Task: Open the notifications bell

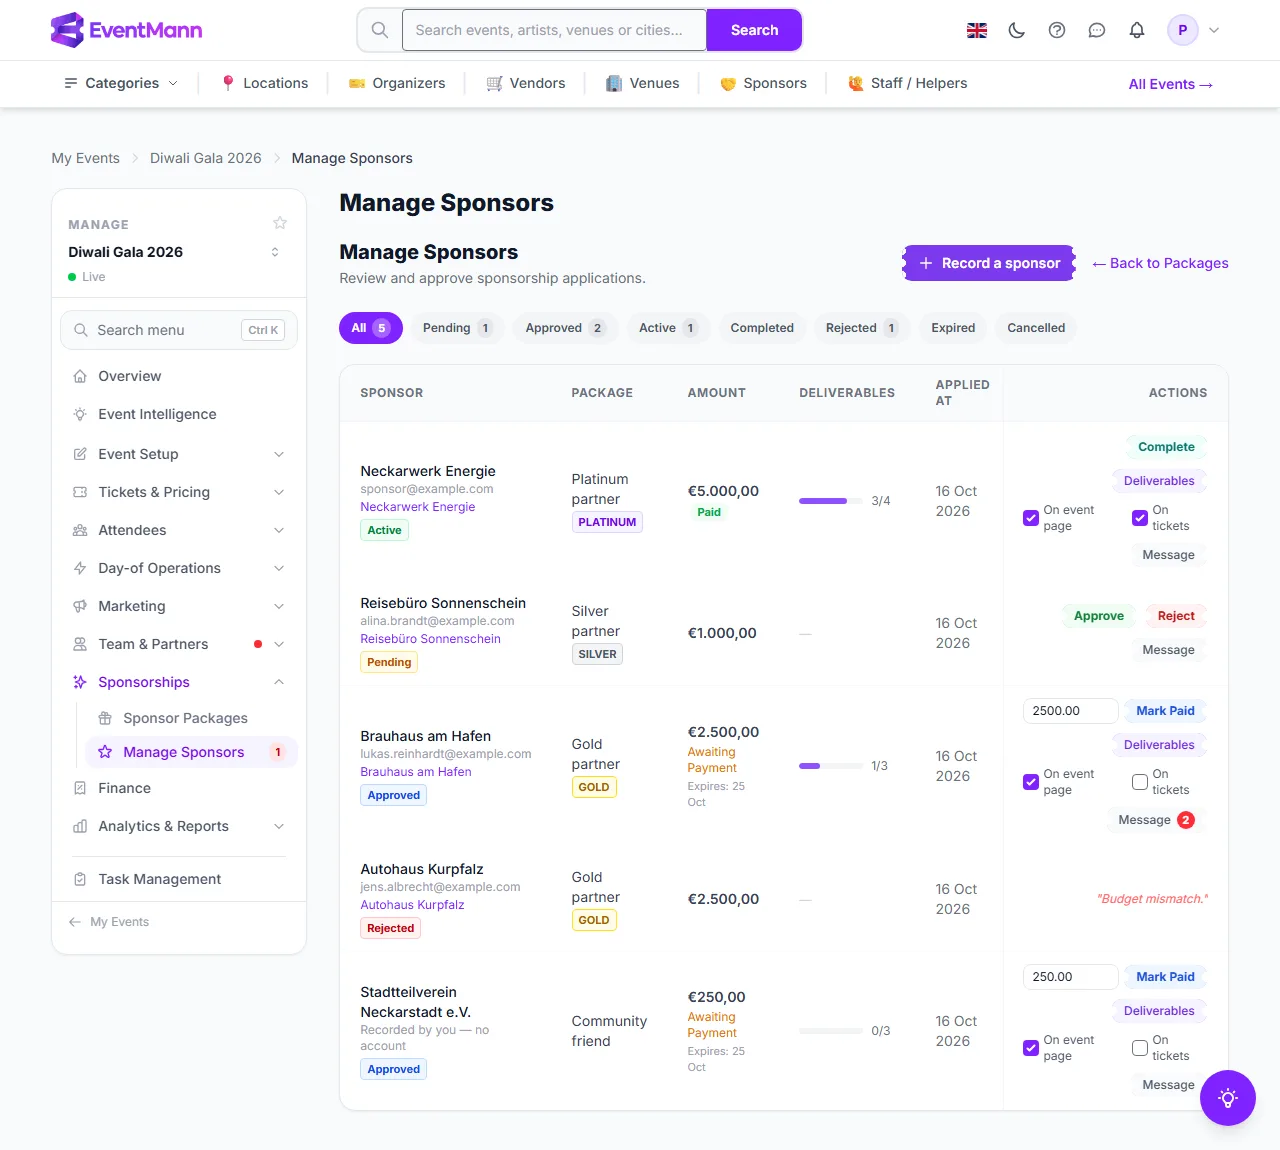Action: (x=1137, y=30)
